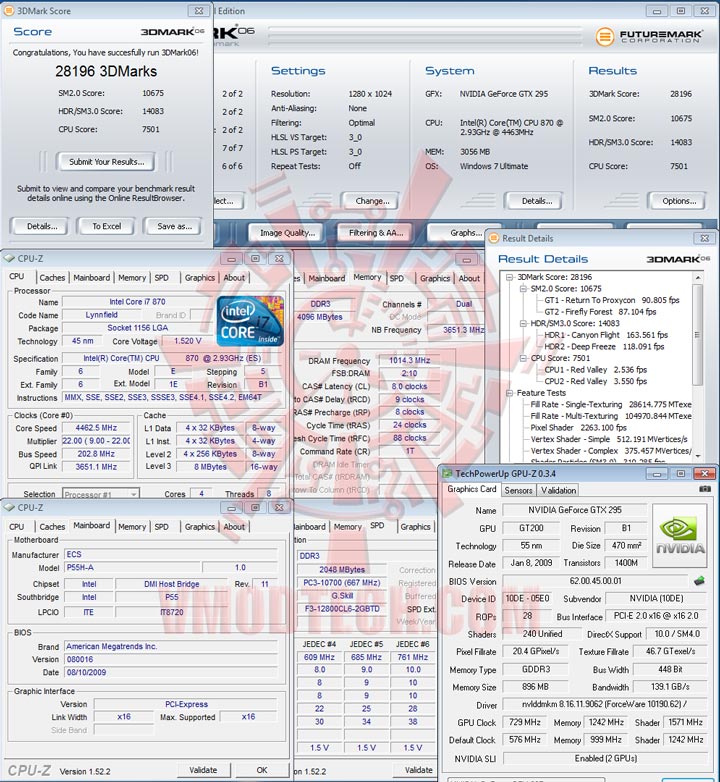Select GT1 - Return To Proxycon result
720x782 pixels.
(612, 300)
